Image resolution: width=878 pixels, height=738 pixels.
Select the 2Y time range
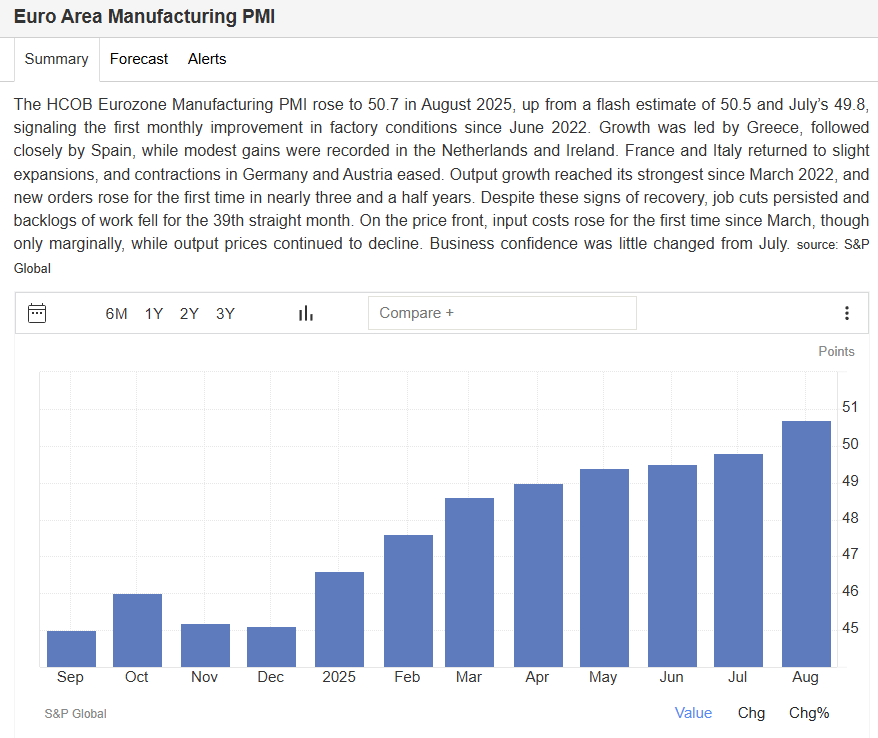[x=189, y=313]
